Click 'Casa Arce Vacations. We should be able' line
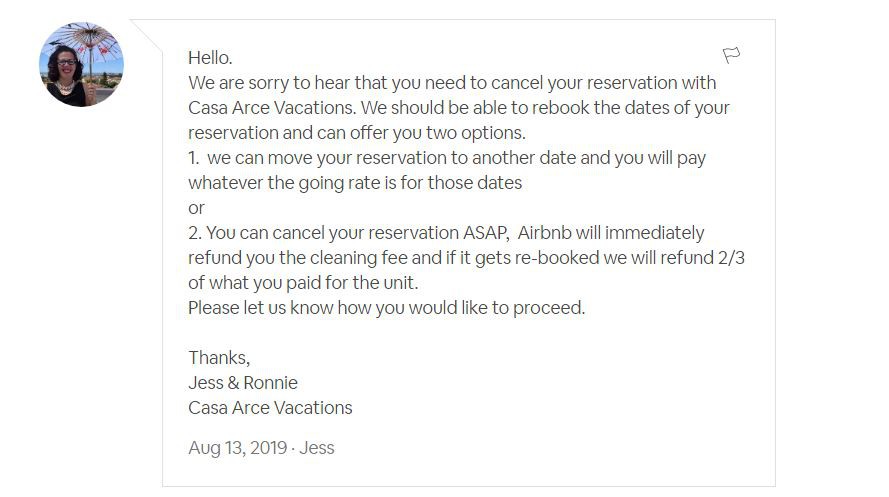The width and height of the screenshot is (889, 497). point(459,108)
